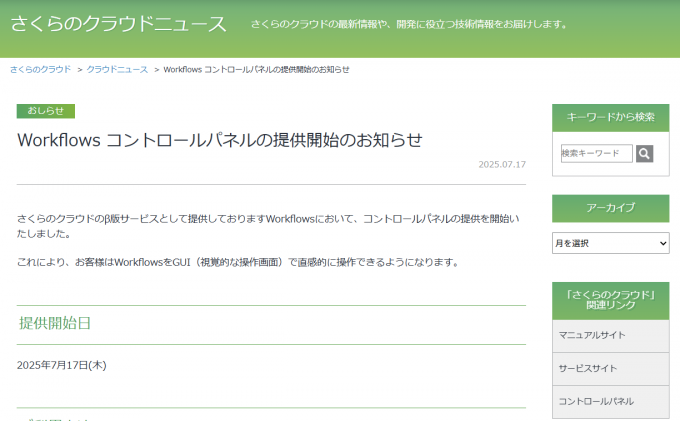
Task: Open the さくらのクラウド breadcrumb link
Action: [40, 69]
